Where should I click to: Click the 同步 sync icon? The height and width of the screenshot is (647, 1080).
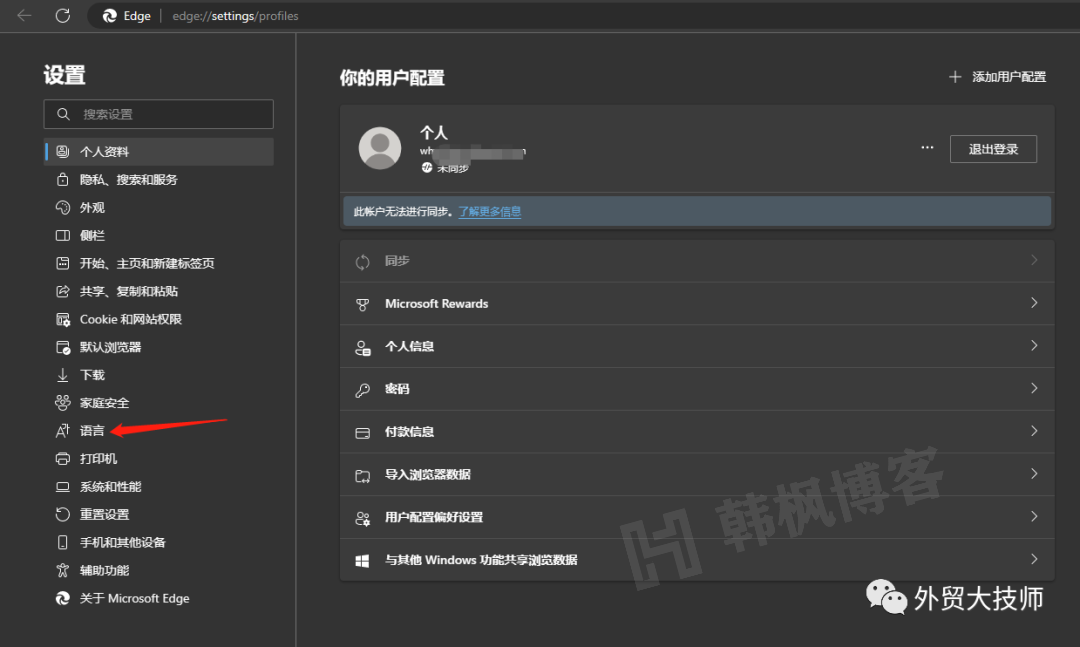(x=362, y=260)
